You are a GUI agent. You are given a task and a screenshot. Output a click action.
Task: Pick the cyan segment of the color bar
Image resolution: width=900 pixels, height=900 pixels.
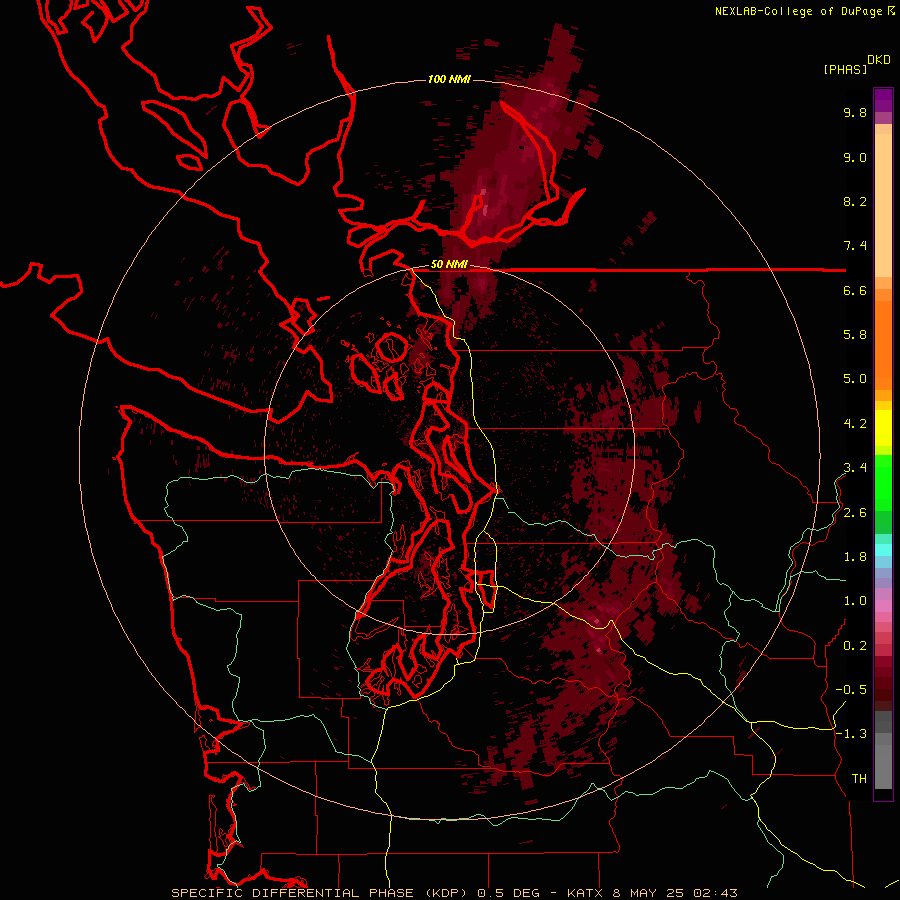[883, 549]
